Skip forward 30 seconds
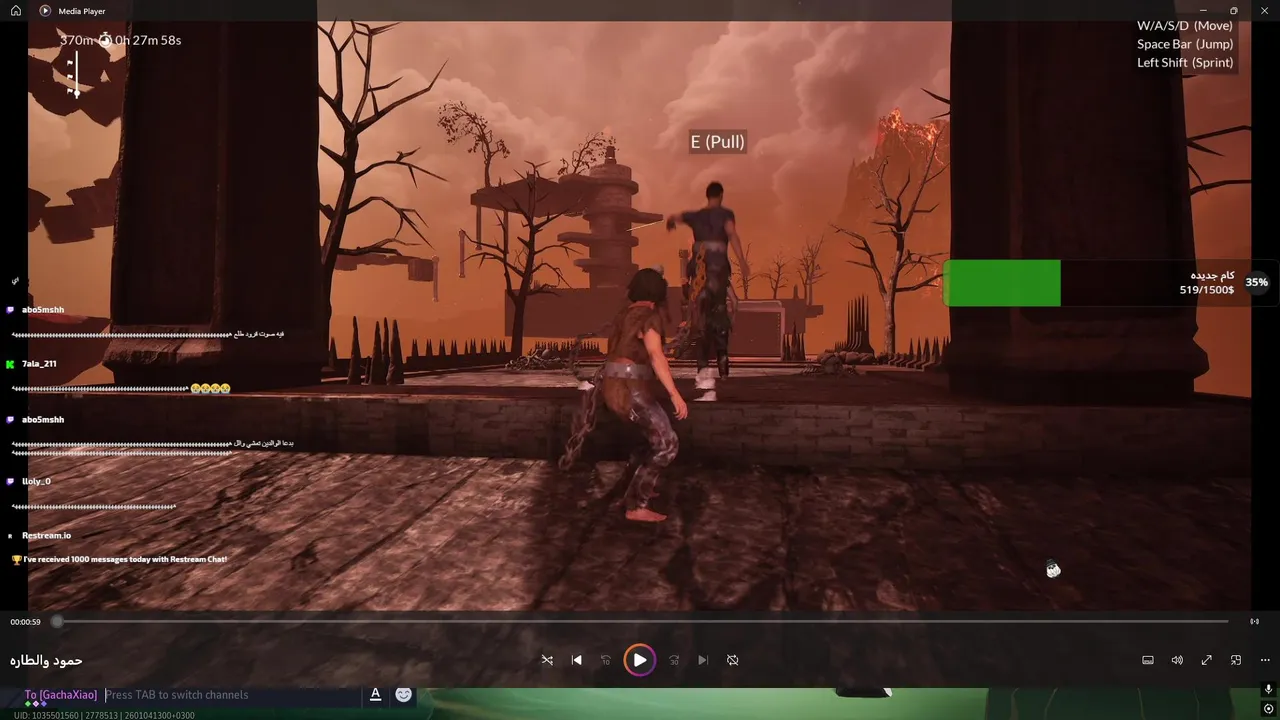This screenshot has width=1280, height=720. [x=674, y=660]
